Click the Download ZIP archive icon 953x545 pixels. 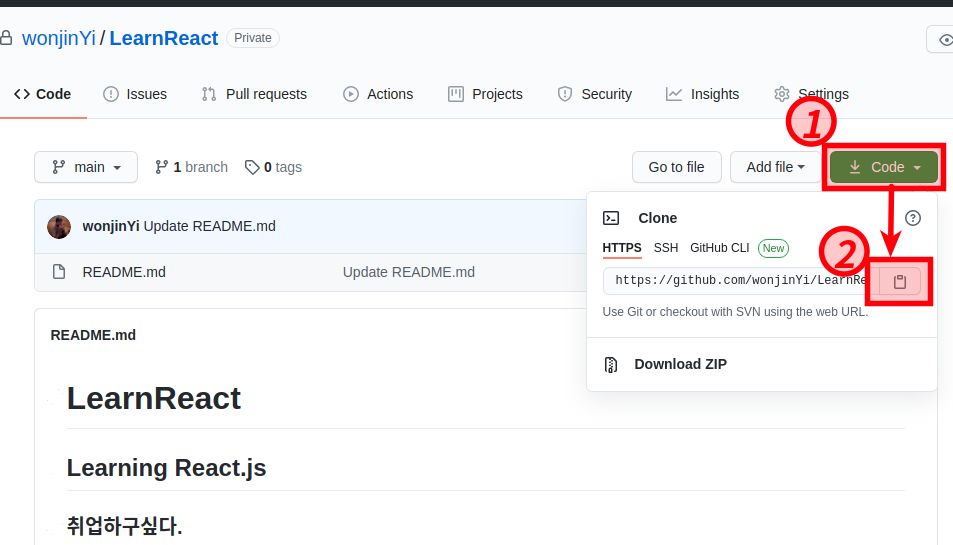(x=611, y=365)
